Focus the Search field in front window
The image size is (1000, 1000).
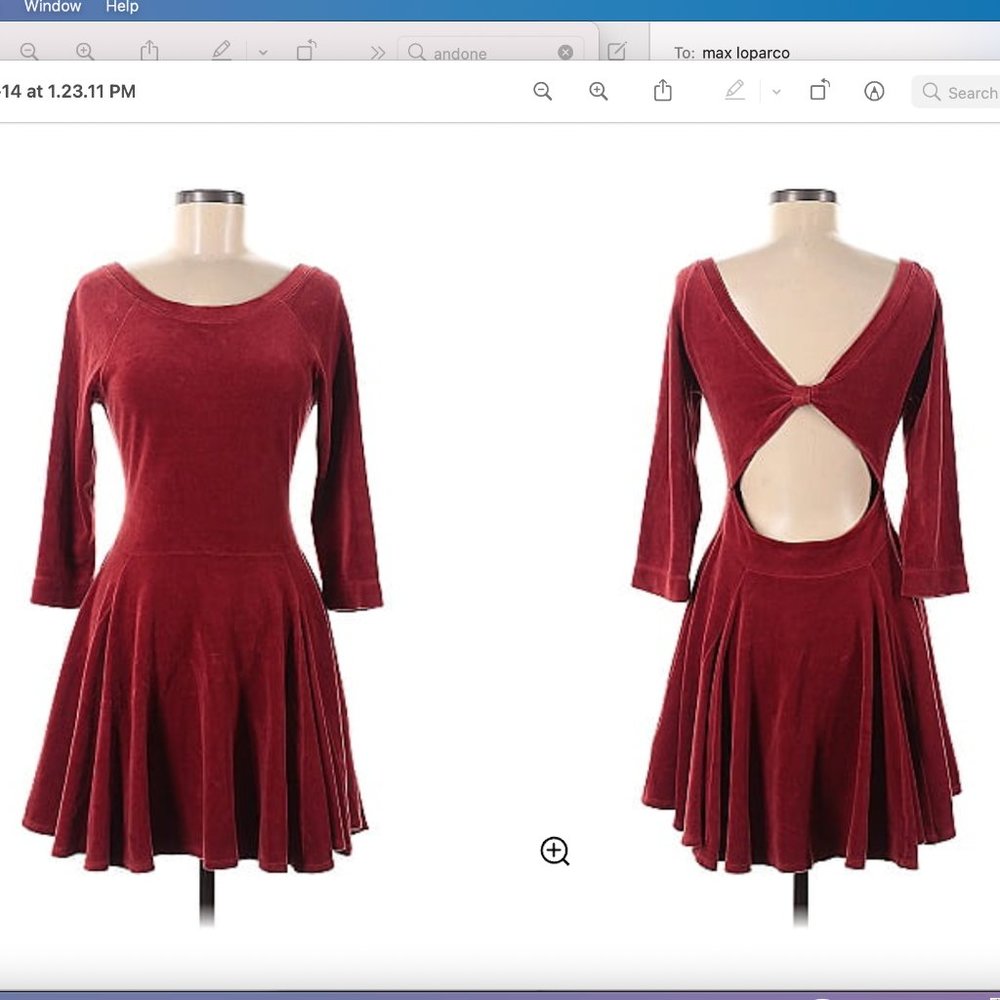pyautogui.click(x=955, y=92)
